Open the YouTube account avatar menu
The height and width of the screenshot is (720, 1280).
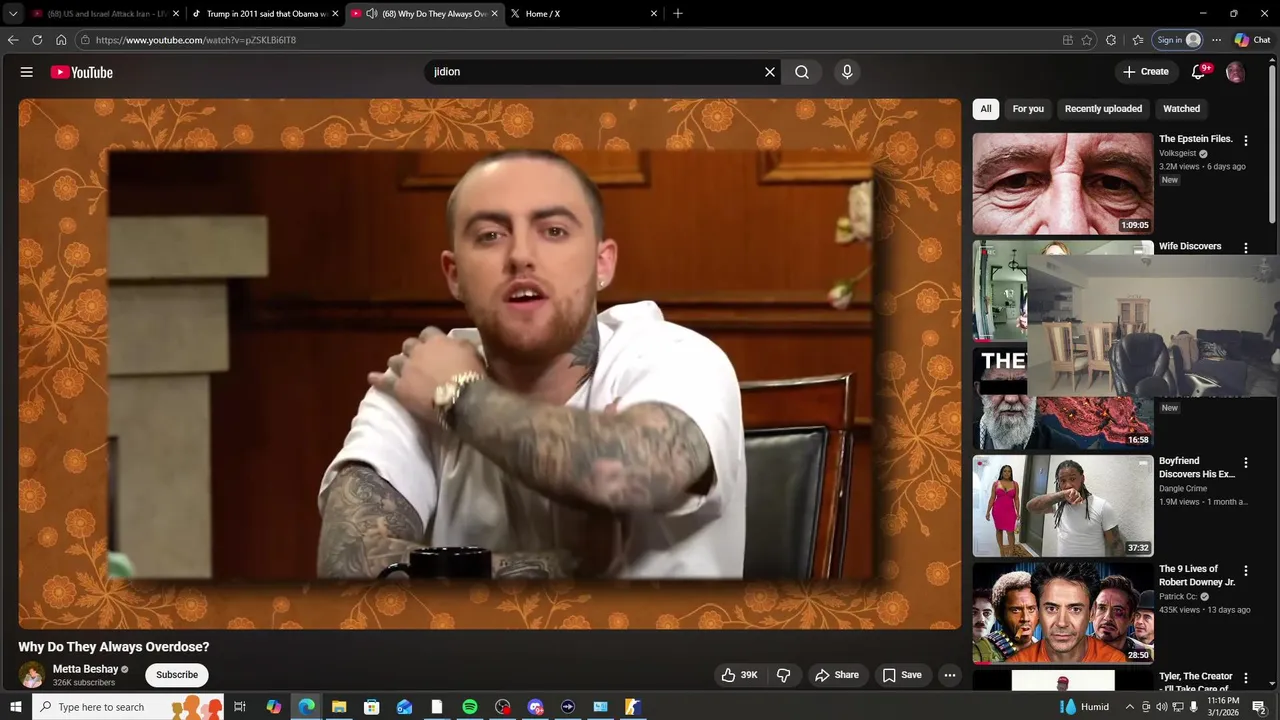1235,72
